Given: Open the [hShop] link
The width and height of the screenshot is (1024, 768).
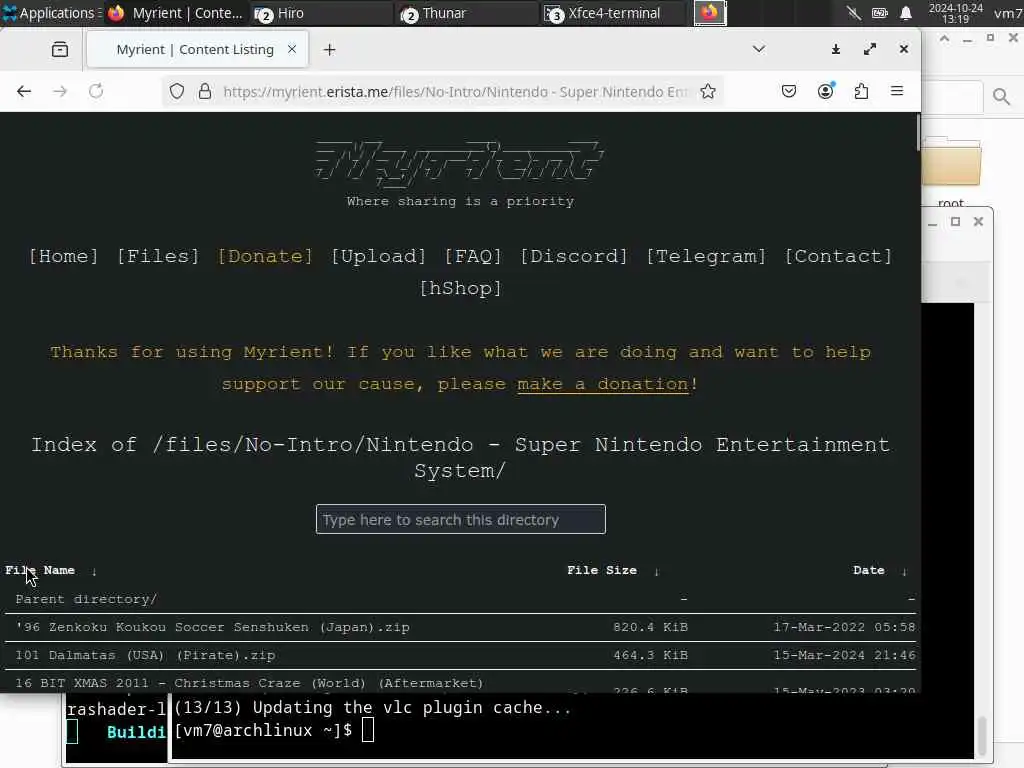Looking at the screenshot, I should tap(460, 288).
